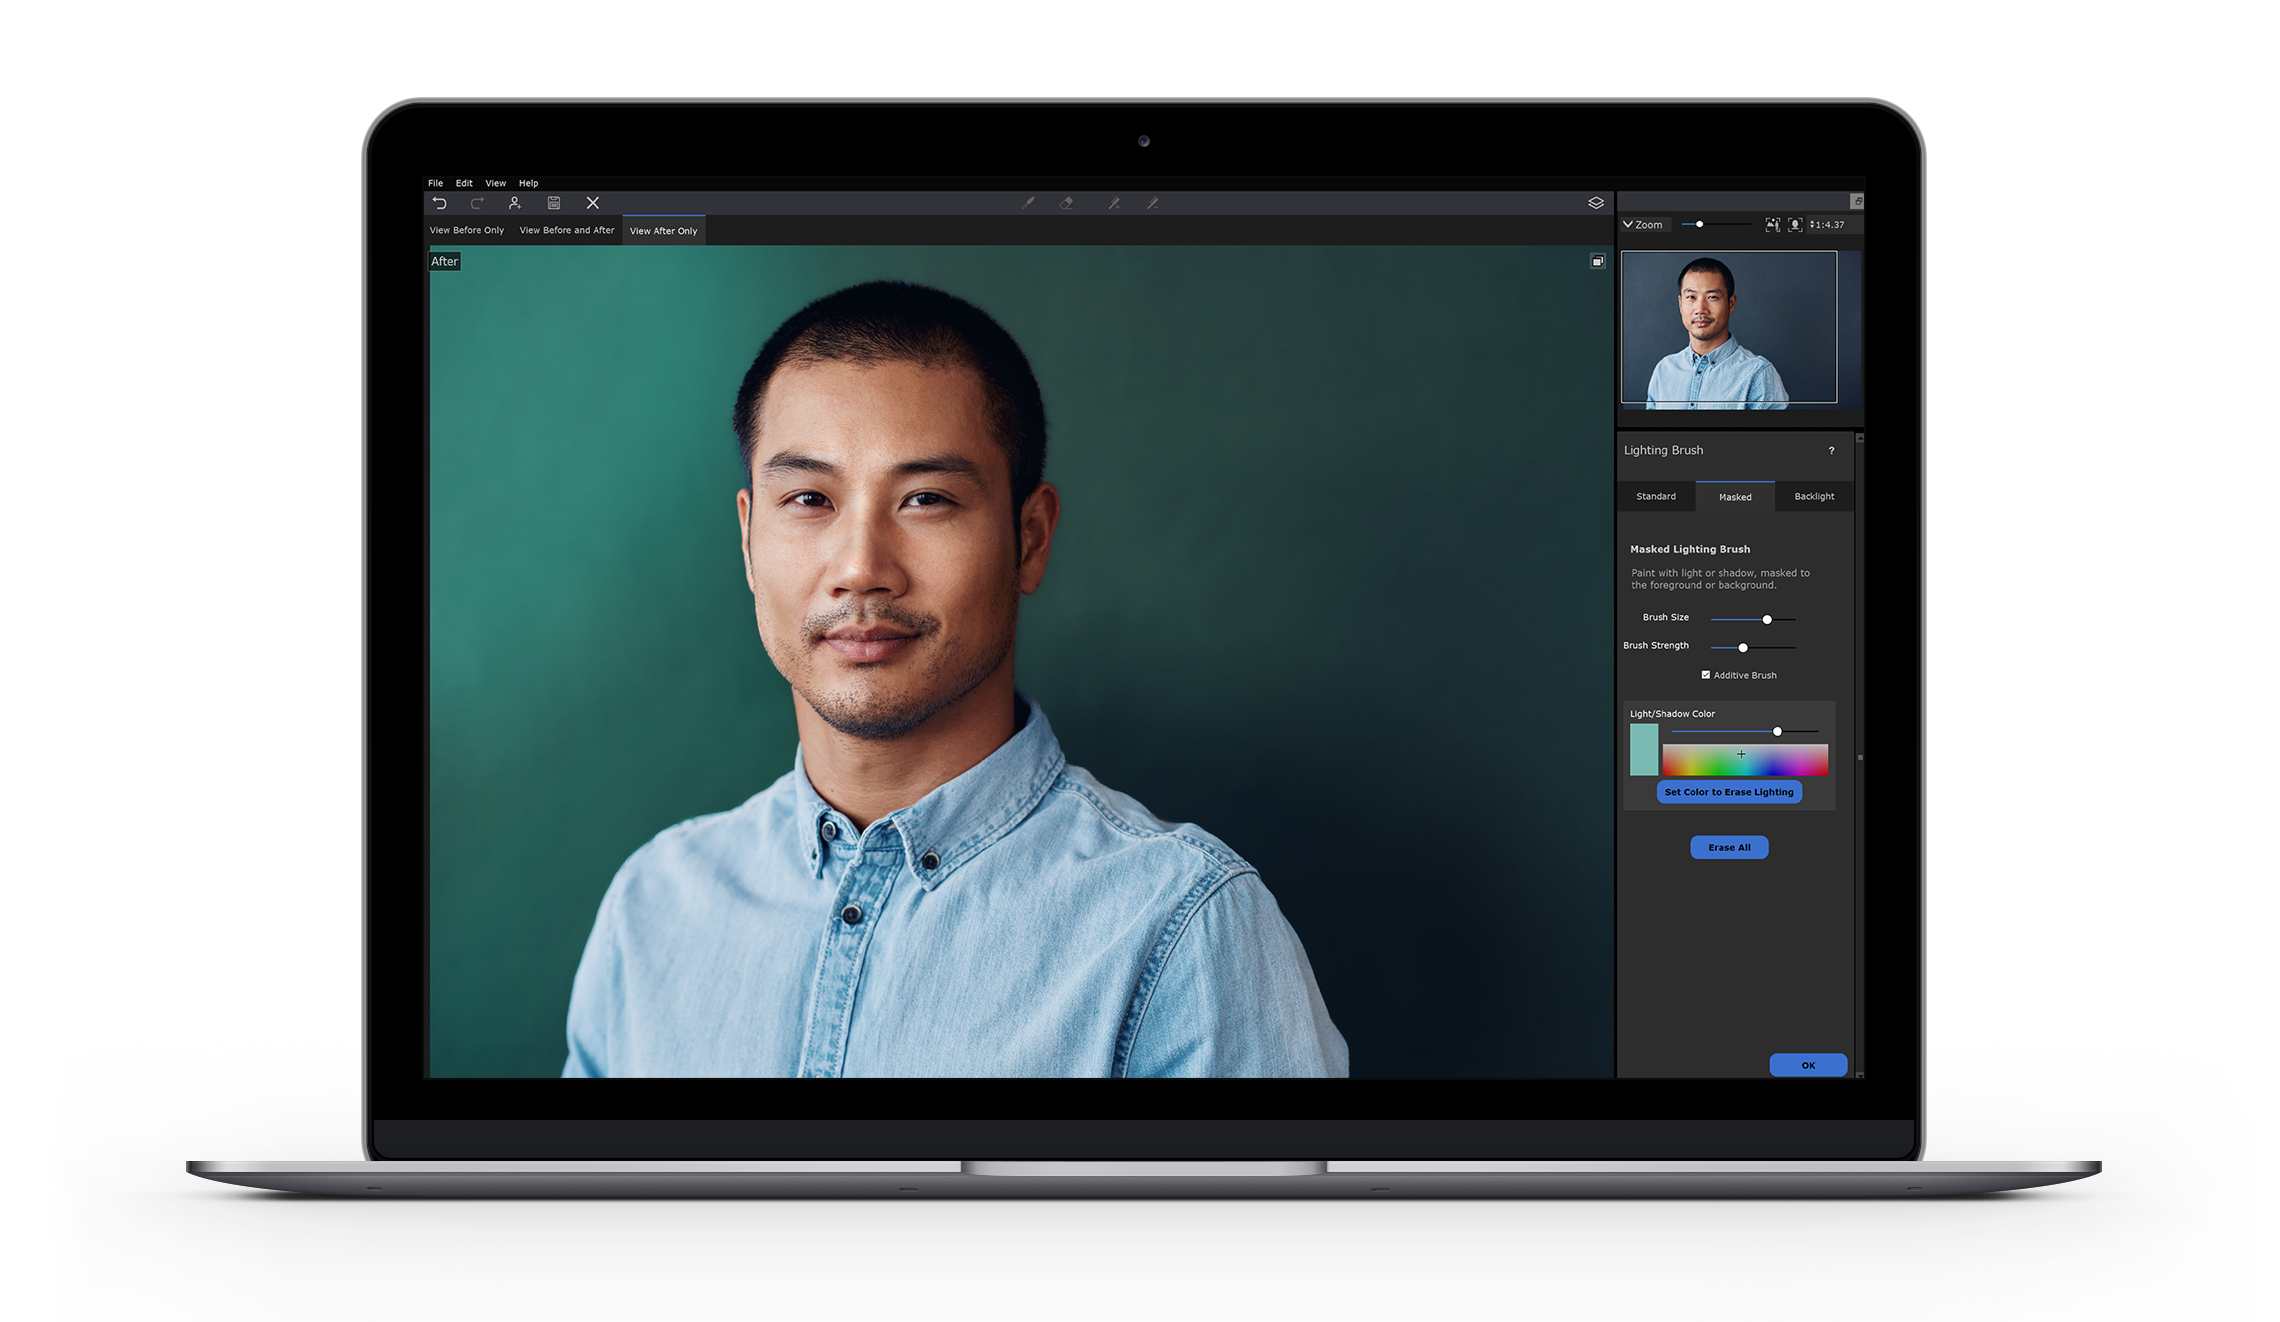Click the X close-image icon in toolbar

click(593, 203)
